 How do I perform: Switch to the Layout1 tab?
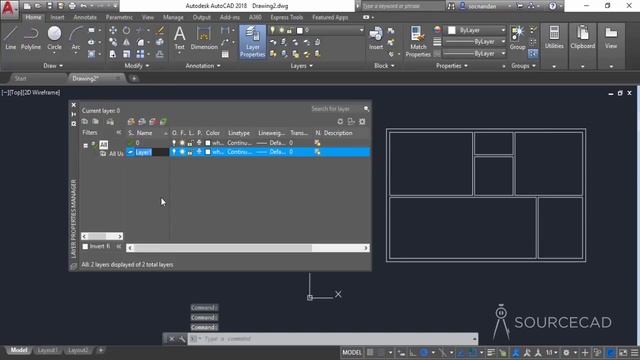pyautogui.click(x=47, y=350)
